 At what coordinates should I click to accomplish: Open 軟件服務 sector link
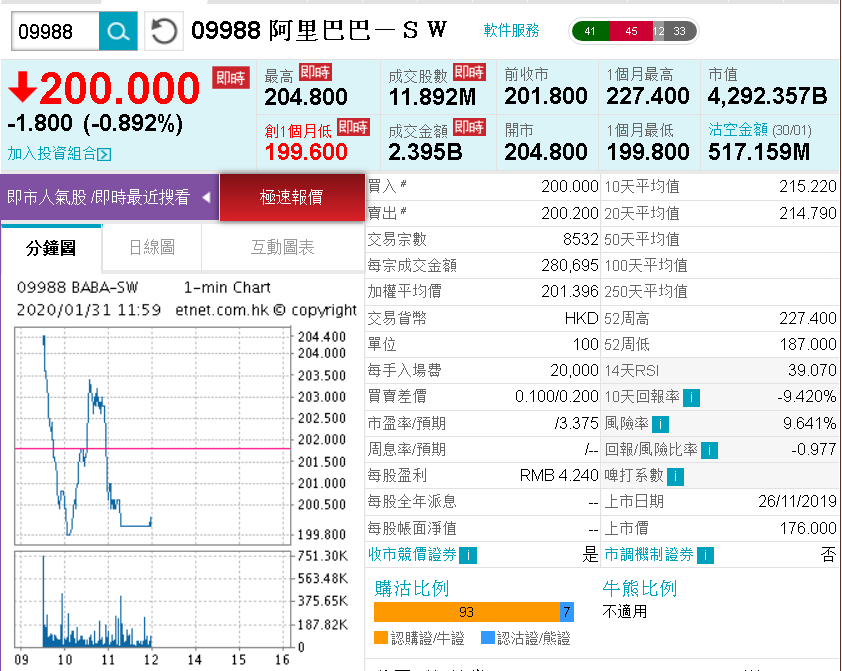point(511,31)
